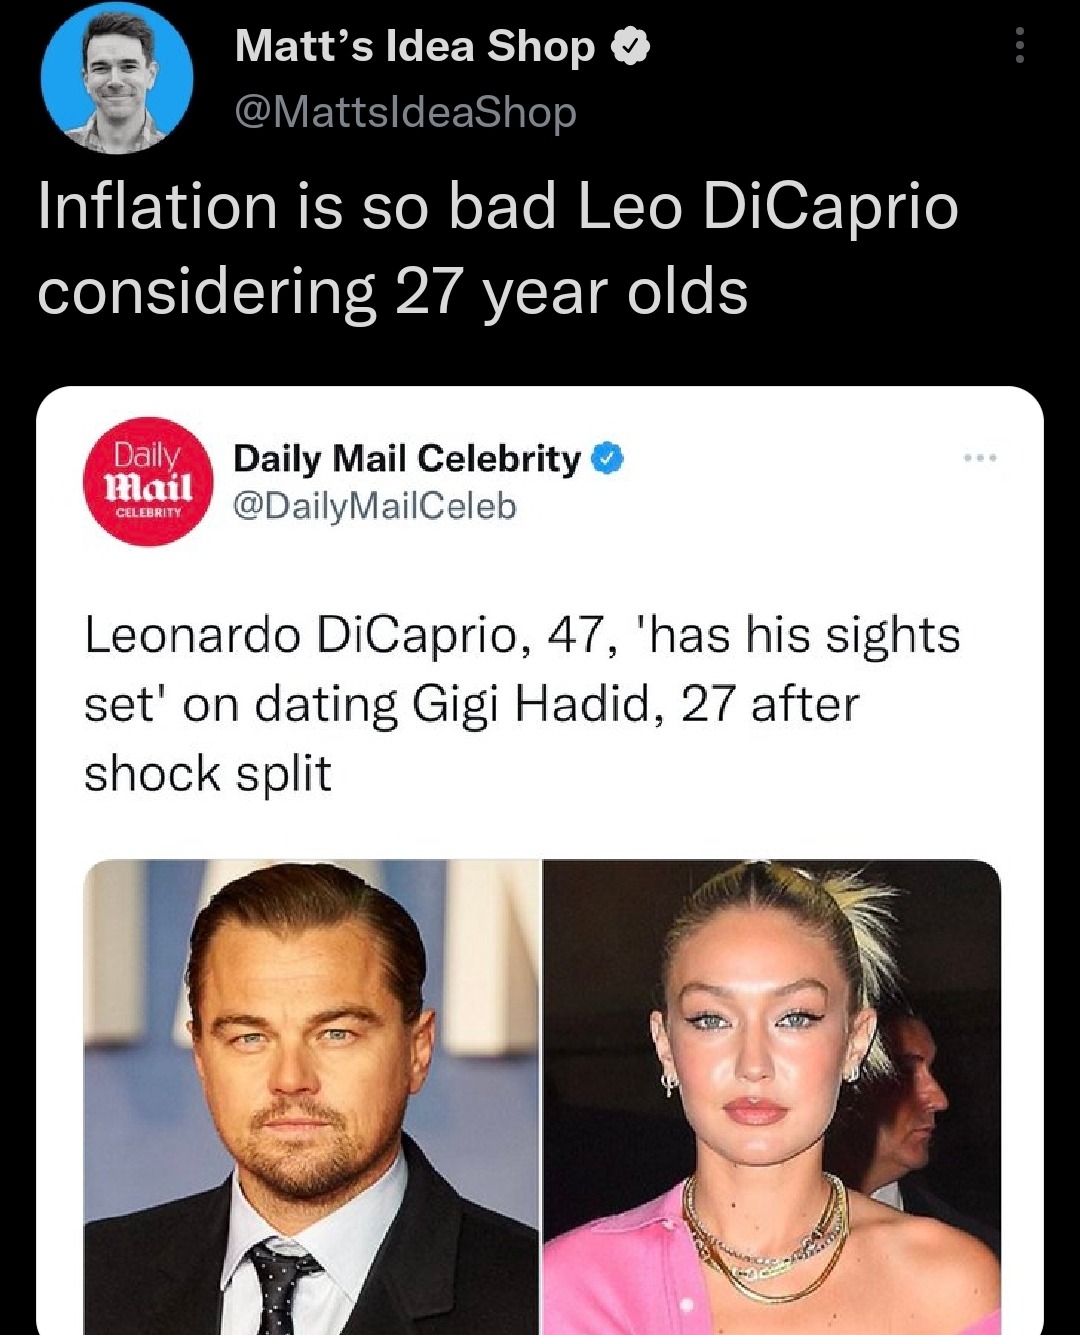Click the Daily Mail Celebrity account name

point(406,459)
